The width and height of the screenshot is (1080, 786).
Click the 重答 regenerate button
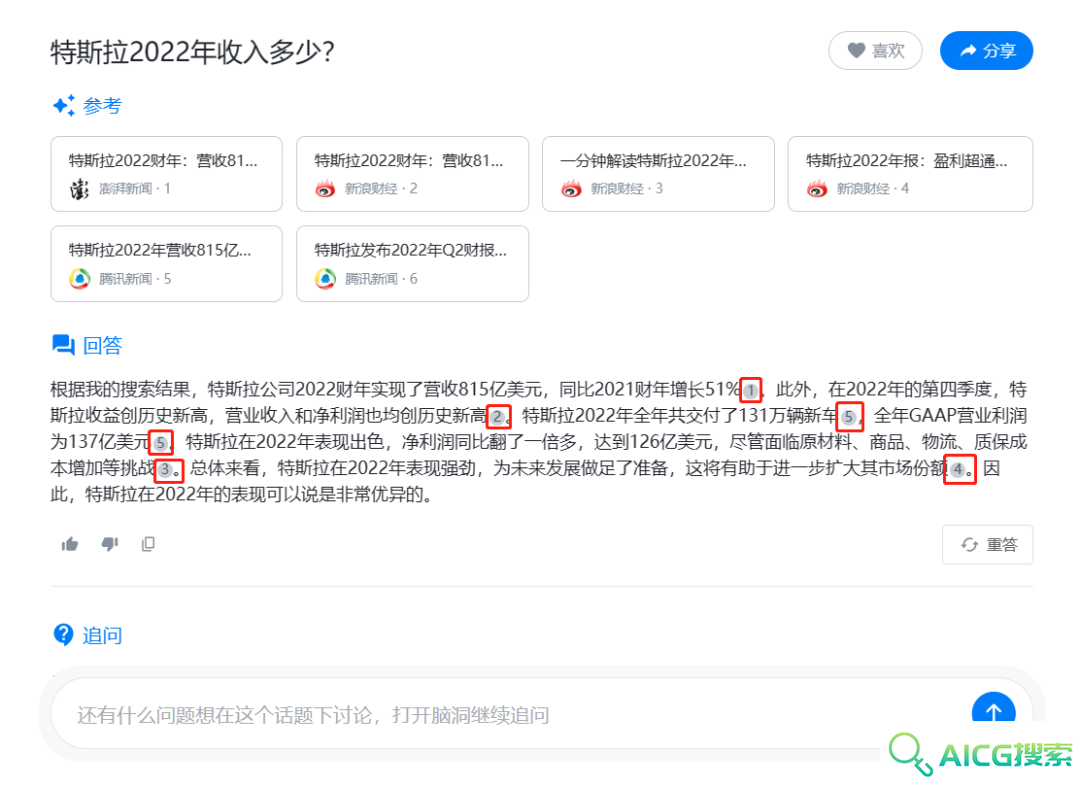(988, 545)
